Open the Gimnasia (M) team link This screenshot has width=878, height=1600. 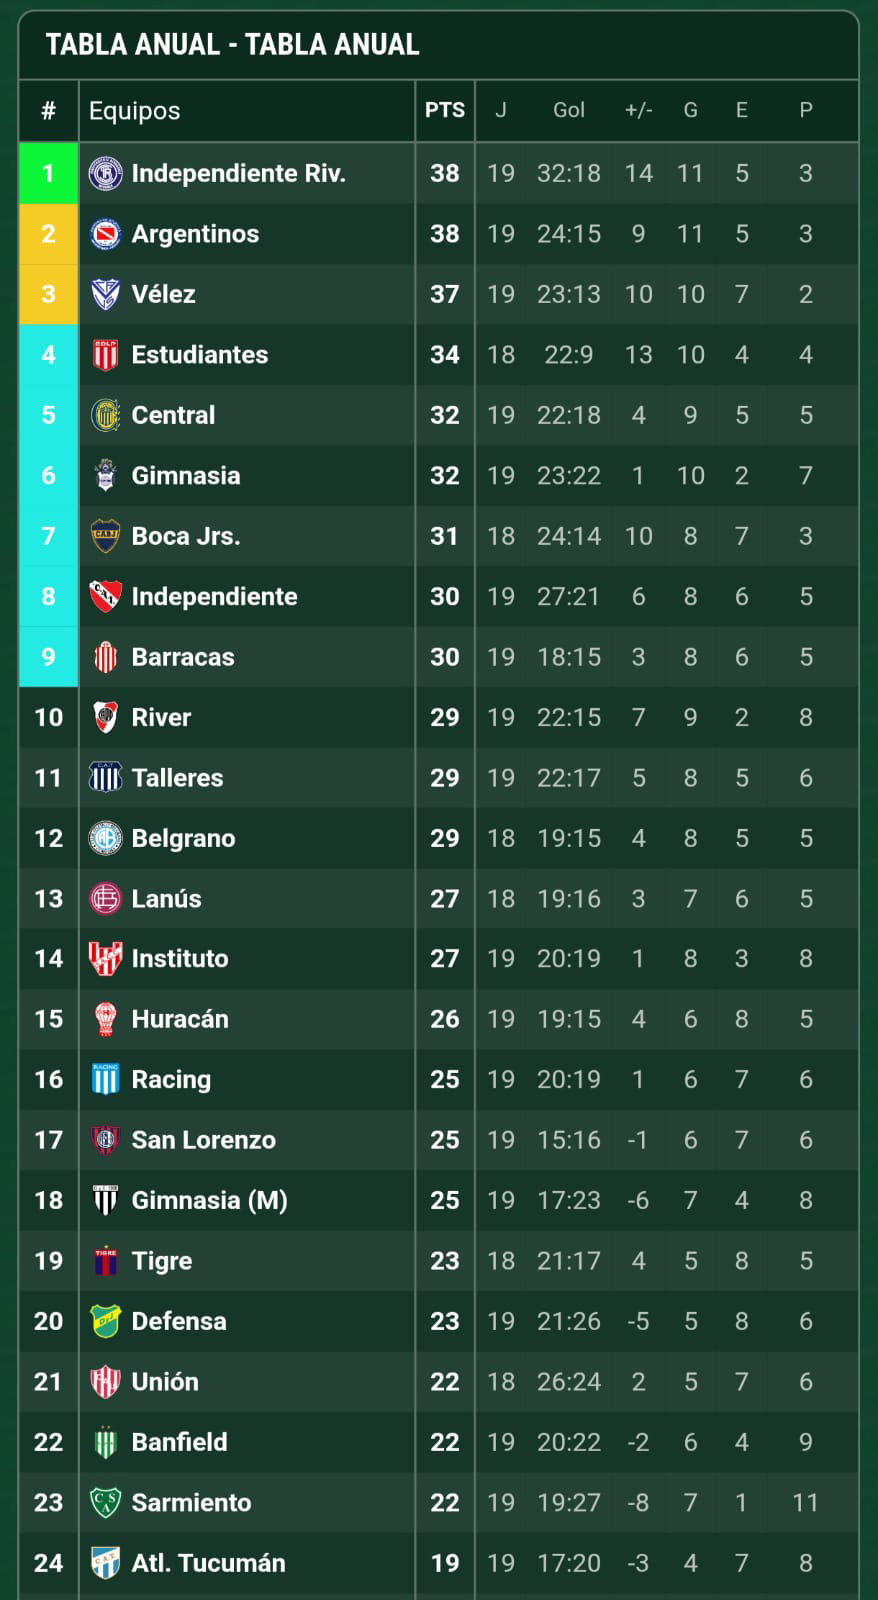point(210,1200)
